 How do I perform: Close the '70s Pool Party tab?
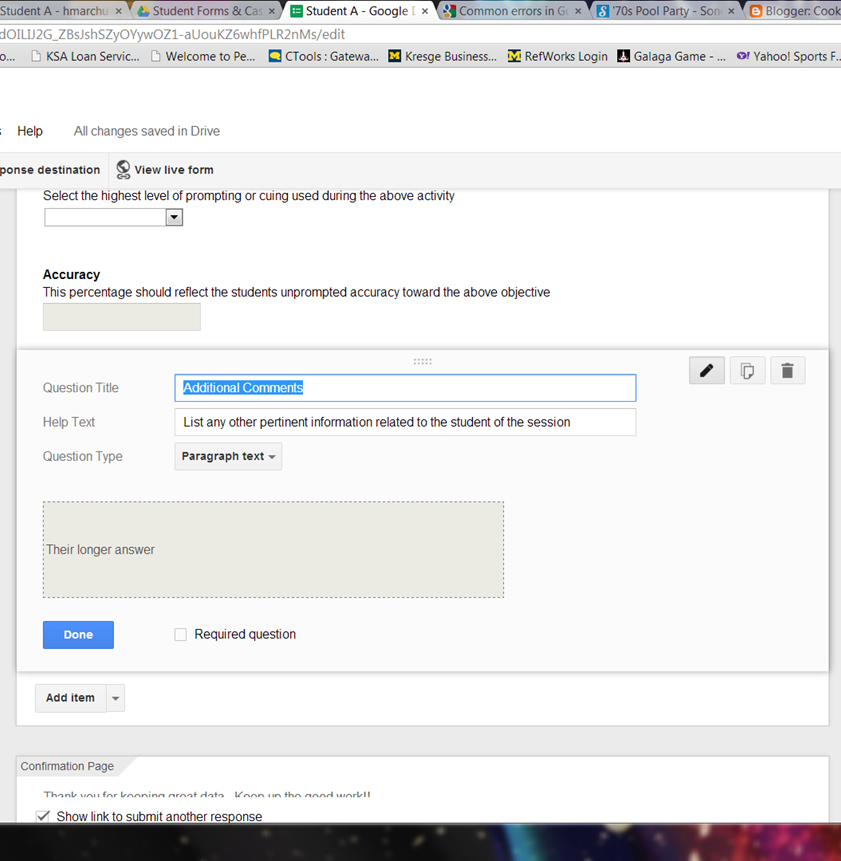[x=731, y=11]
